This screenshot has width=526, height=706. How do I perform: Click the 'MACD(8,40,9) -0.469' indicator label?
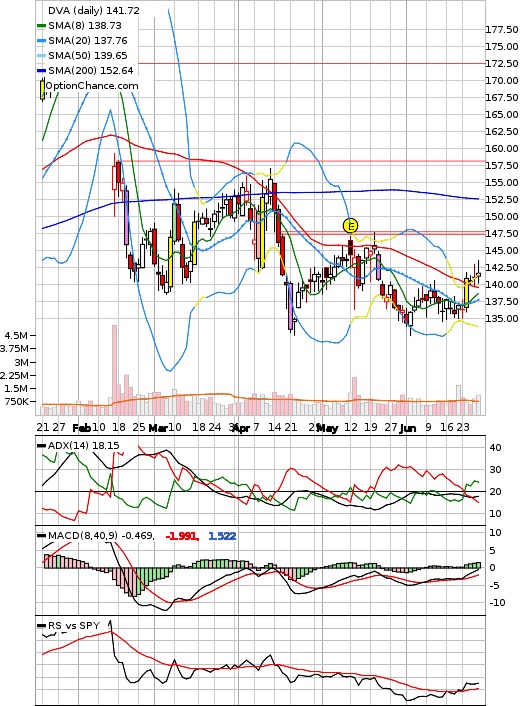pos(101,536)
